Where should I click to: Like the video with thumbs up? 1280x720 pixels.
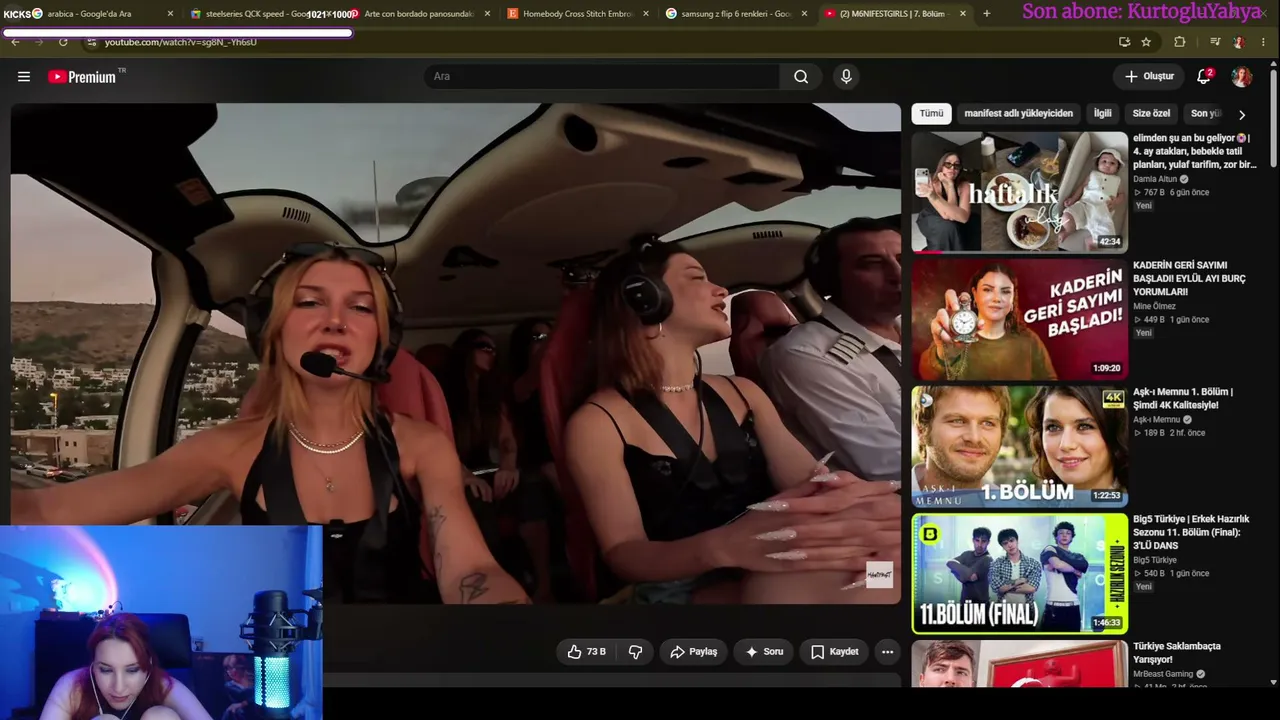pyautogui.click(x=587, y=652)
